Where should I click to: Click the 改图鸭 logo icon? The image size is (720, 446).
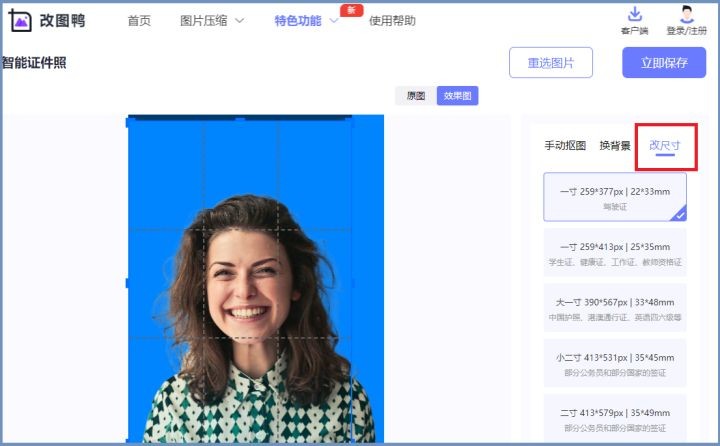(x=20, y=21)
